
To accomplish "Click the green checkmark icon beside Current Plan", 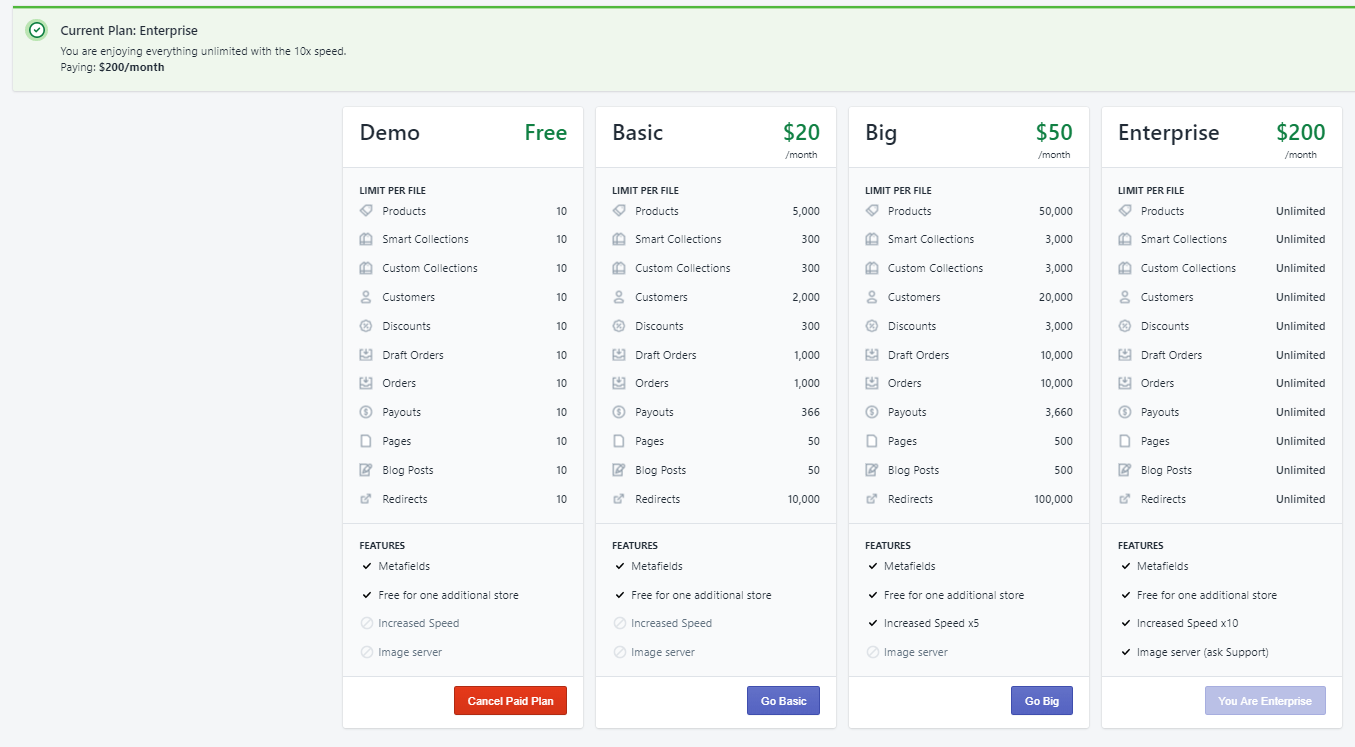I will pos(37,30).
